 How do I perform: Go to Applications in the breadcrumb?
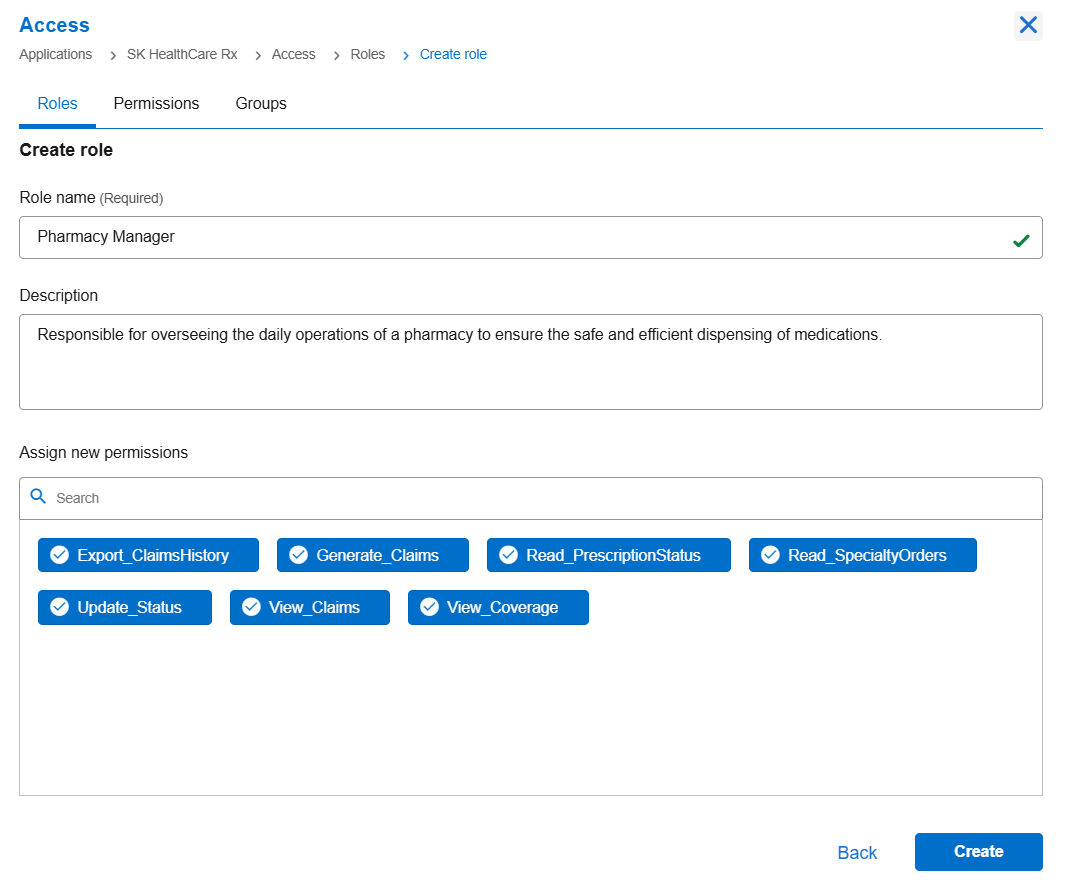56,54
